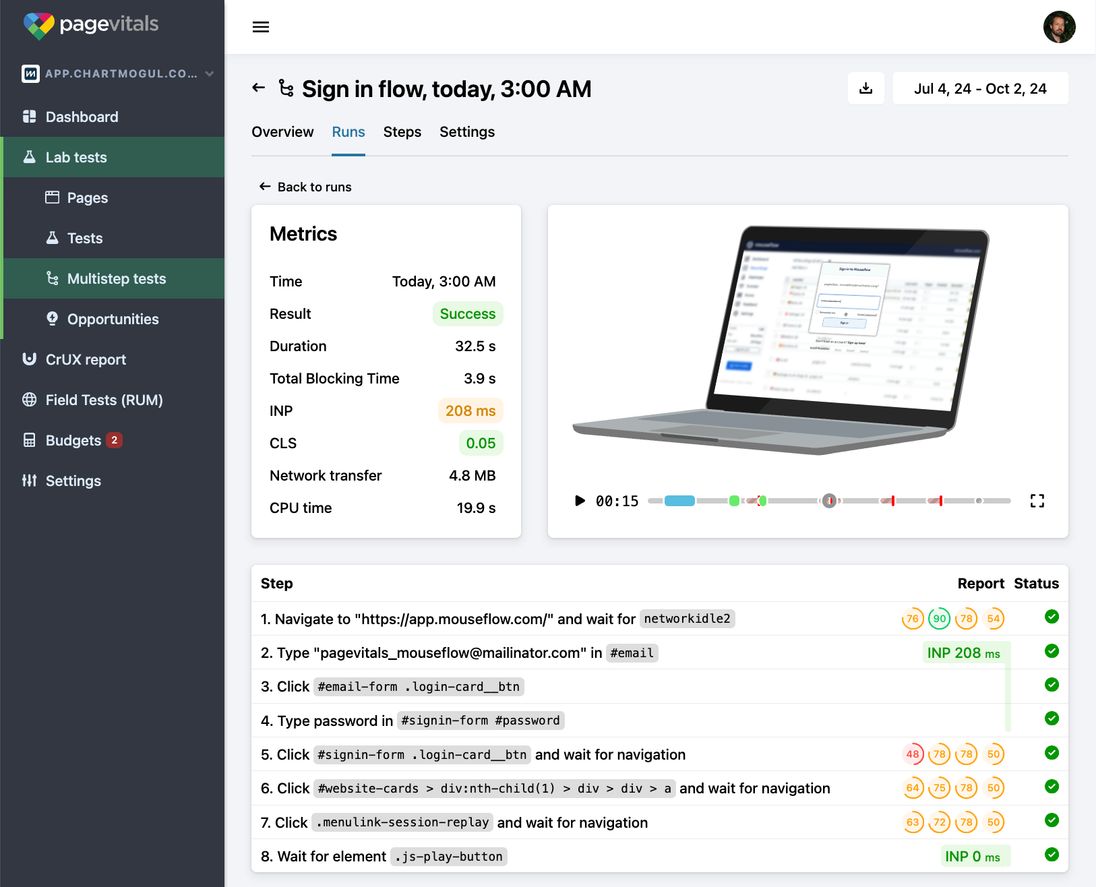
Task: Play the session recording video
Action: tap(580, 501)
